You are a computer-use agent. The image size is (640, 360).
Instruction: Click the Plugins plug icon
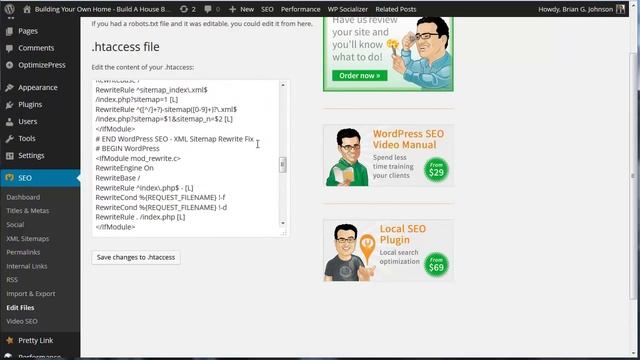coord(9,104)
